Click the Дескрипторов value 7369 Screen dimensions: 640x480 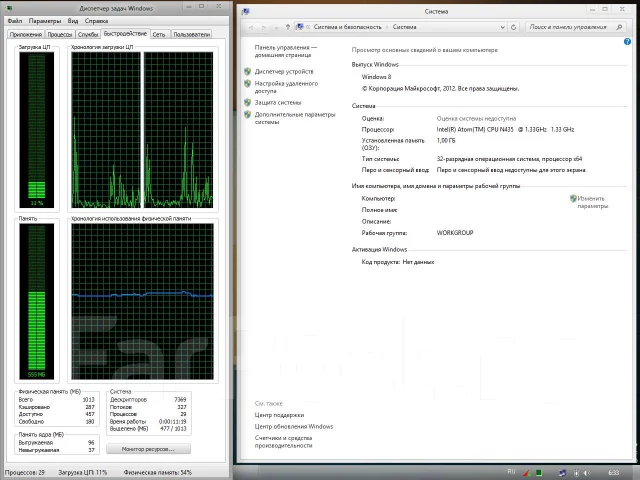click(x=180, y=400)
